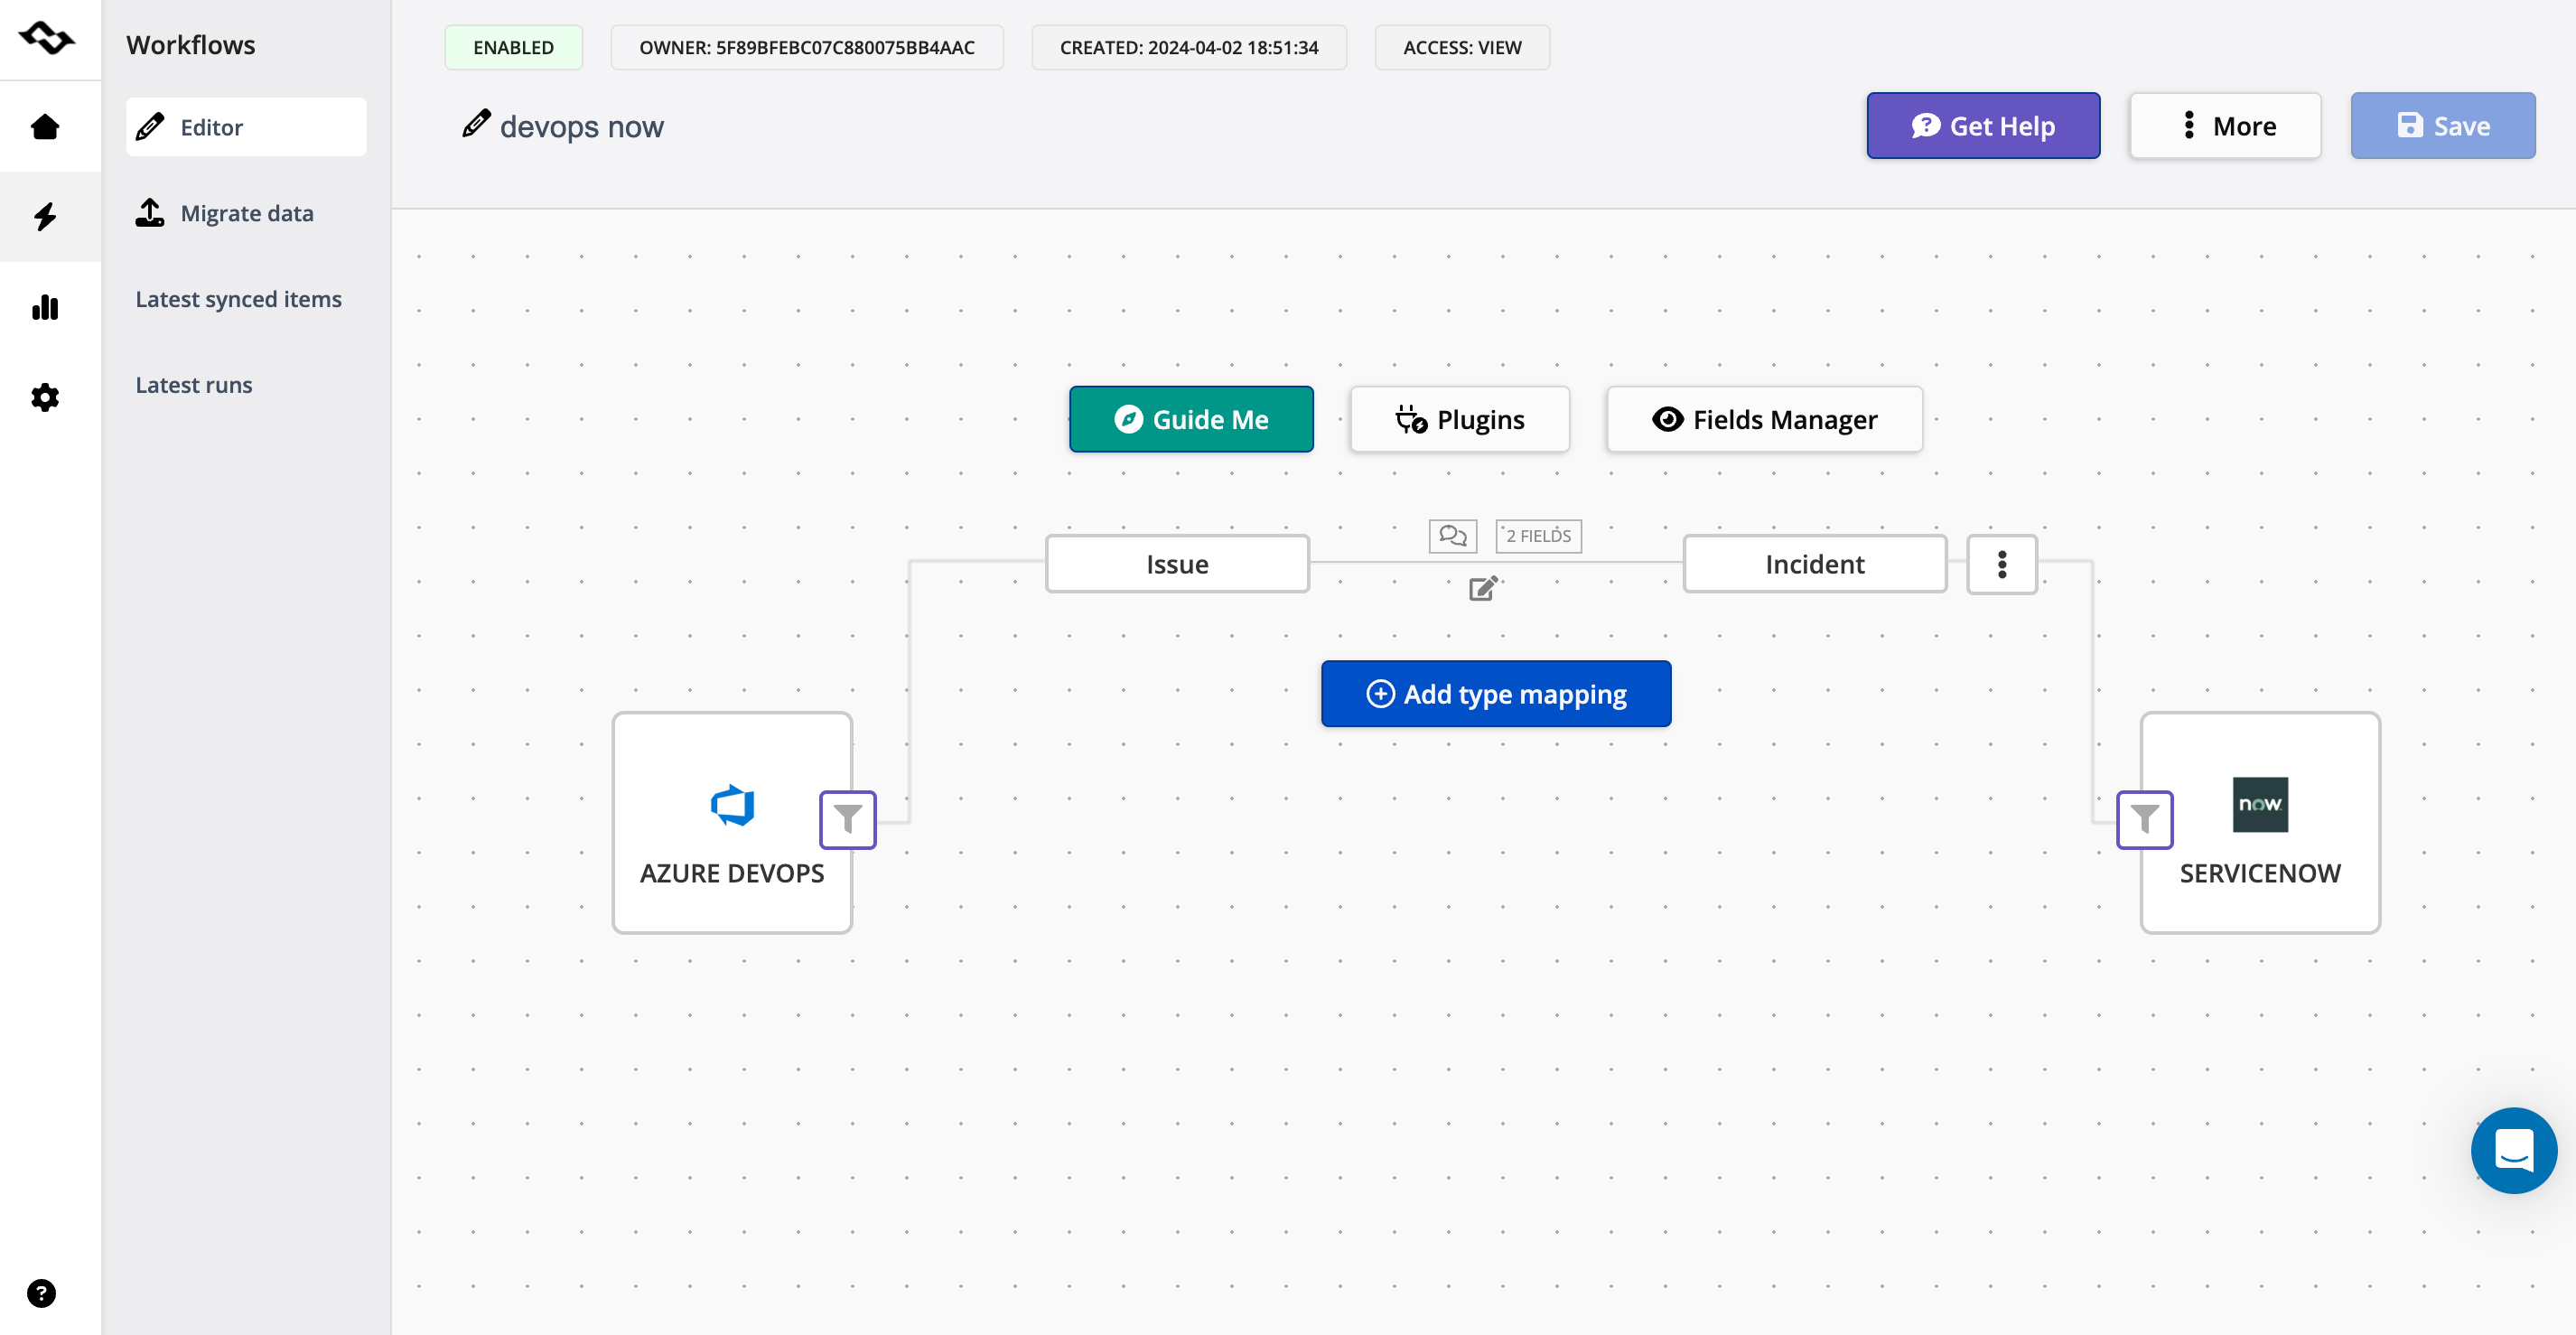The width and height of the screenshot is (2576, 1335).
Task: Click the Get Help button
Action: pos(1983,126)
